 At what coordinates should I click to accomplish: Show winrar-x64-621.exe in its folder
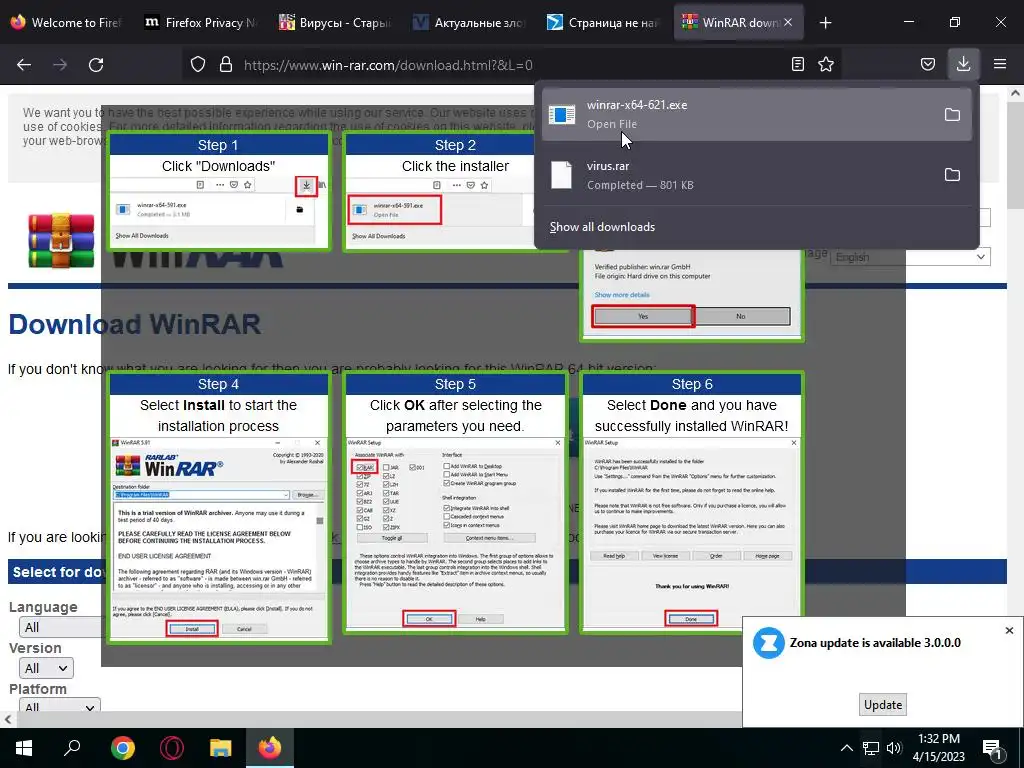[952, 114]
